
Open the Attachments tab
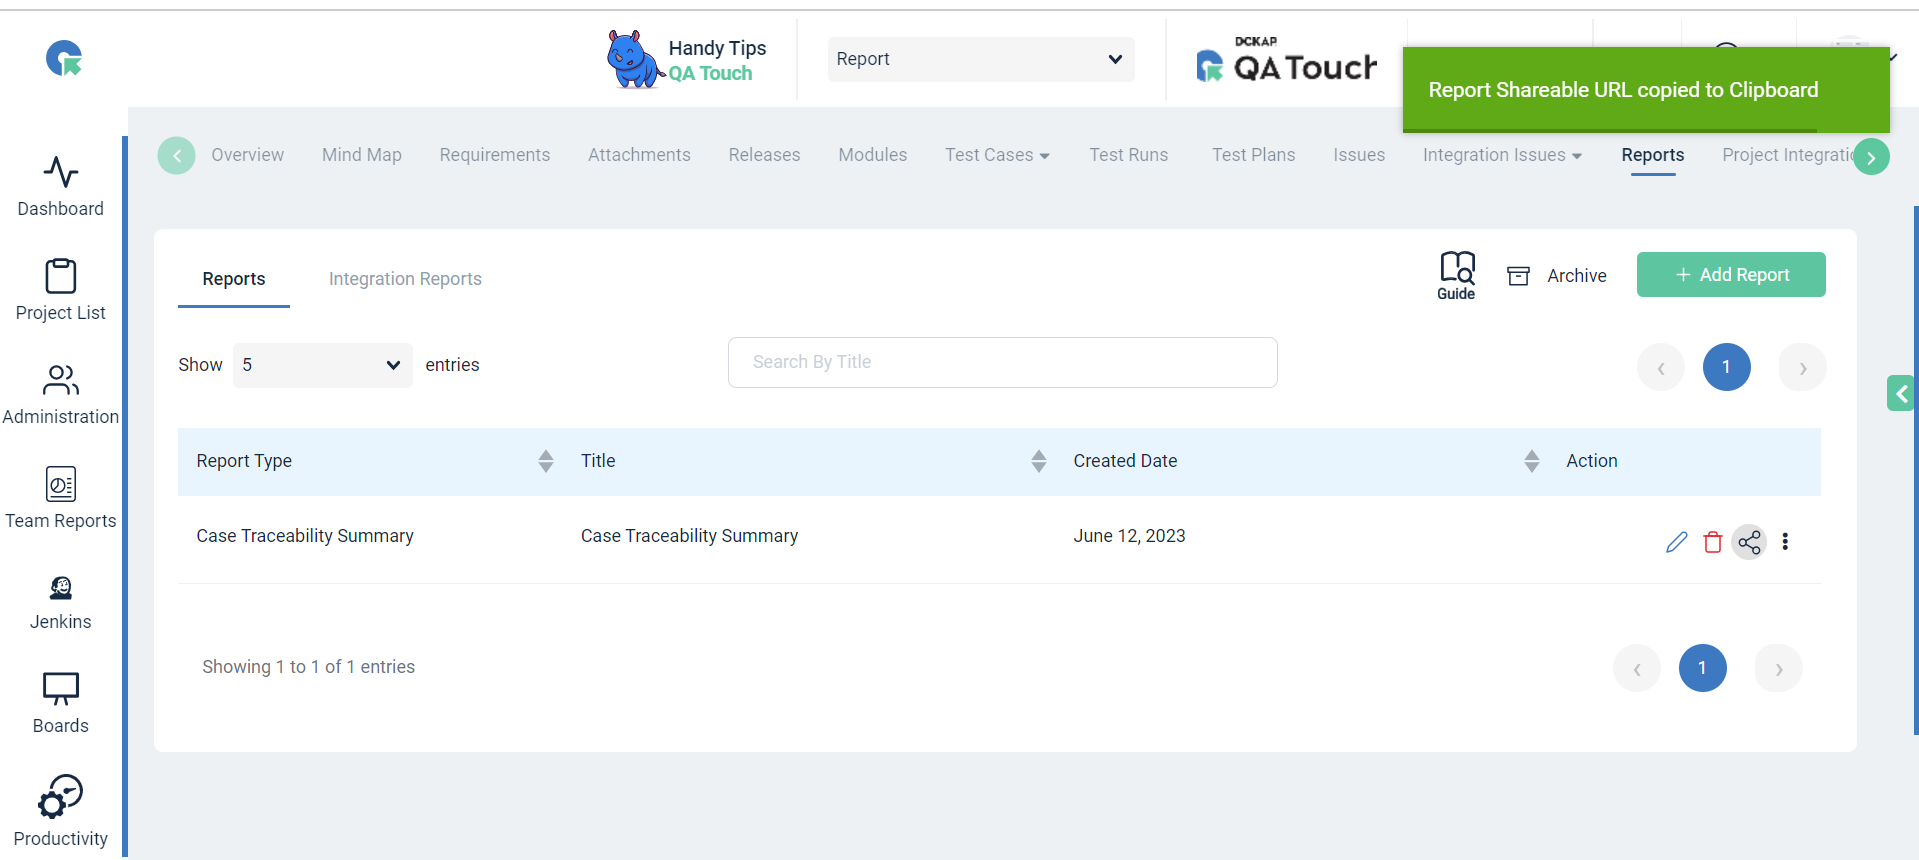click(x=639, y=155)
